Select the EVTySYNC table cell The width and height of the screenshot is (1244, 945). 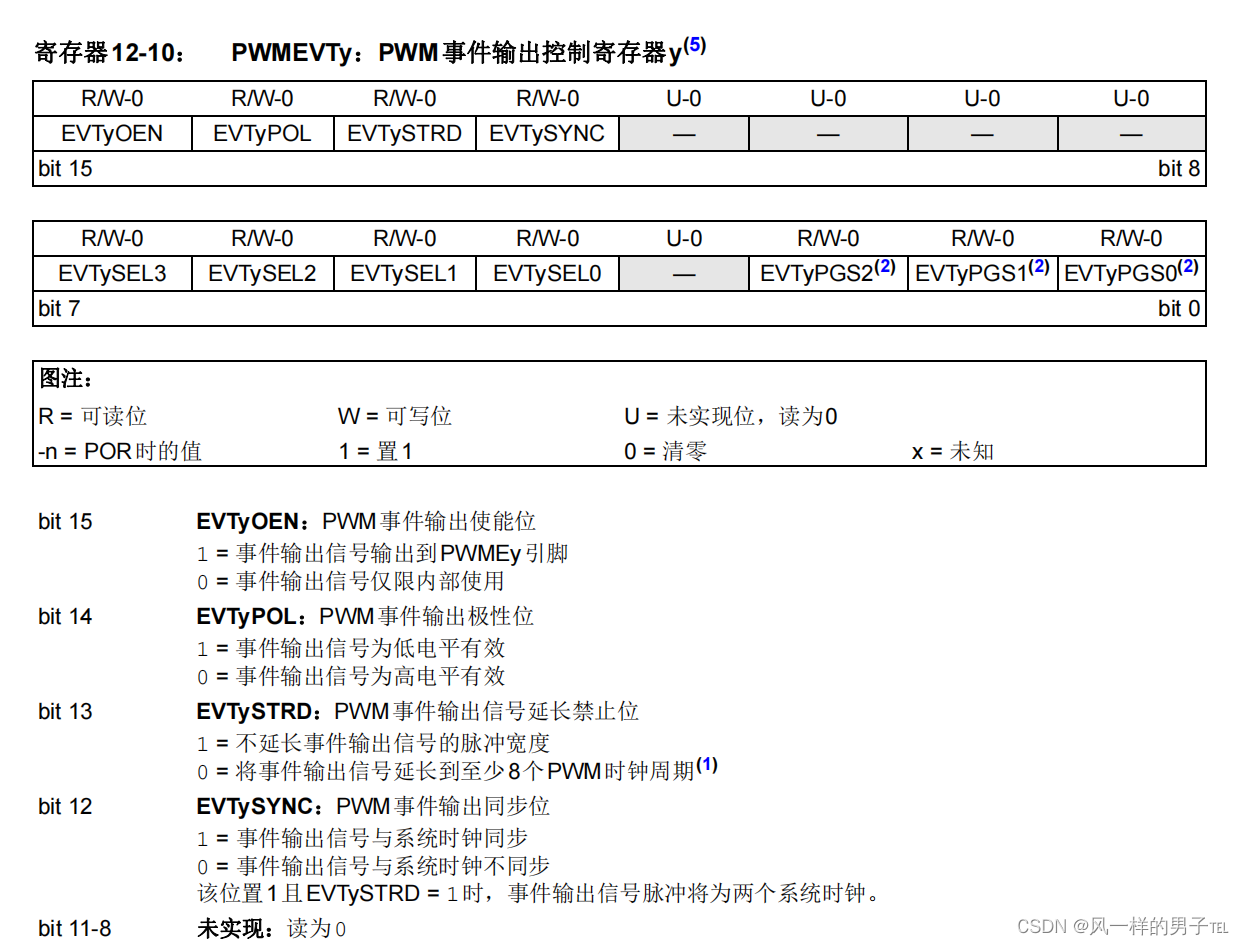coord(547,134)
